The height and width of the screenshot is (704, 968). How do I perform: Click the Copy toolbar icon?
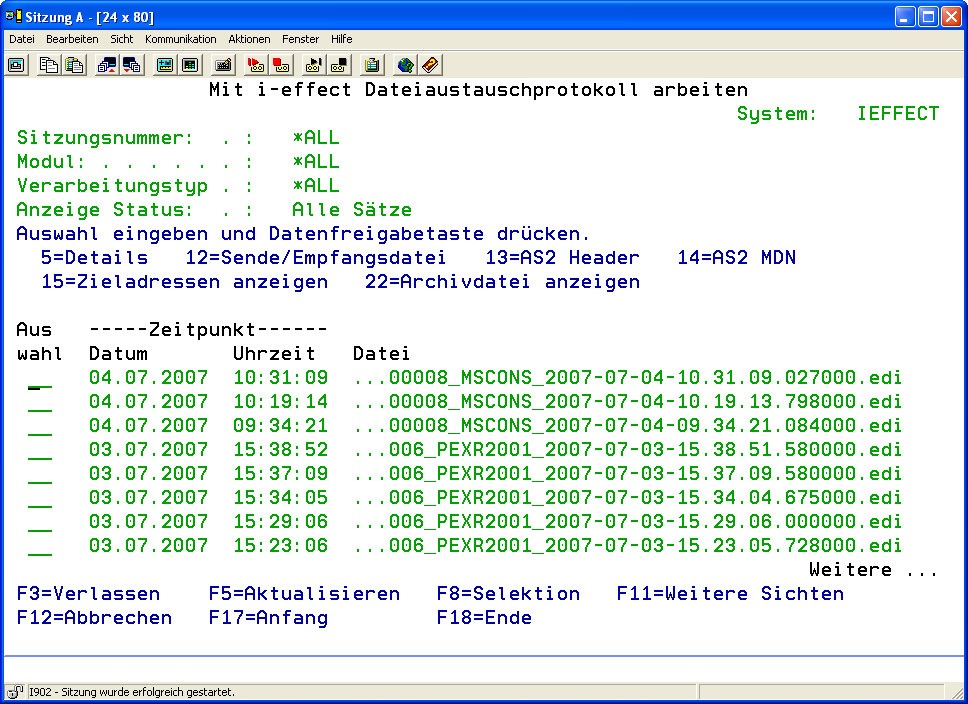tap(49, 65)
